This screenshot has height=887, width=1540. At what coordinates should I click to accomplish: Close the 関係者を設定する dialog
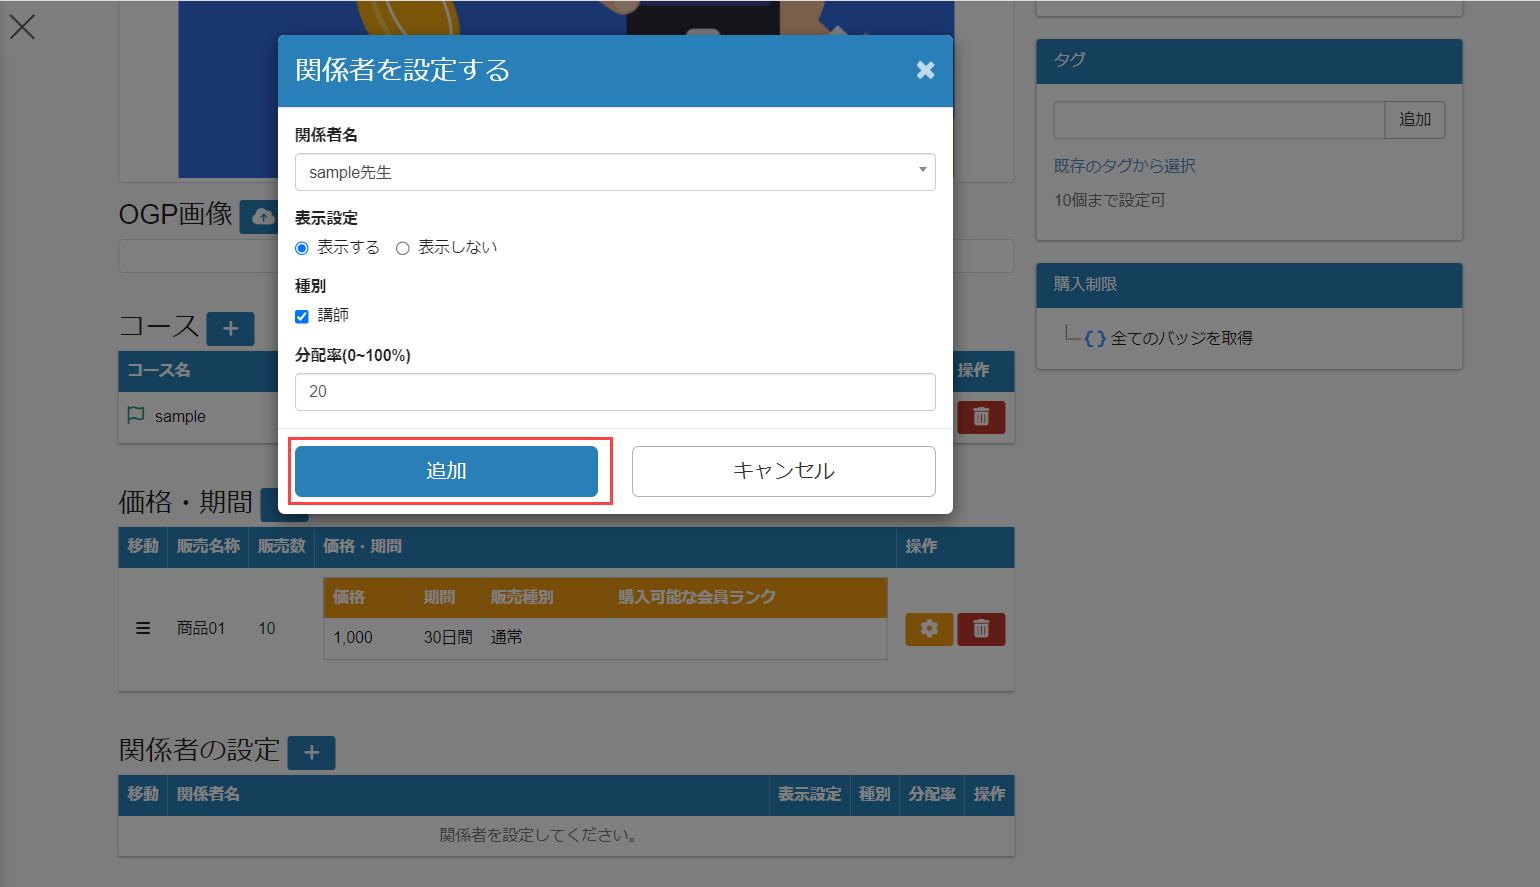[x=925, y=70]
